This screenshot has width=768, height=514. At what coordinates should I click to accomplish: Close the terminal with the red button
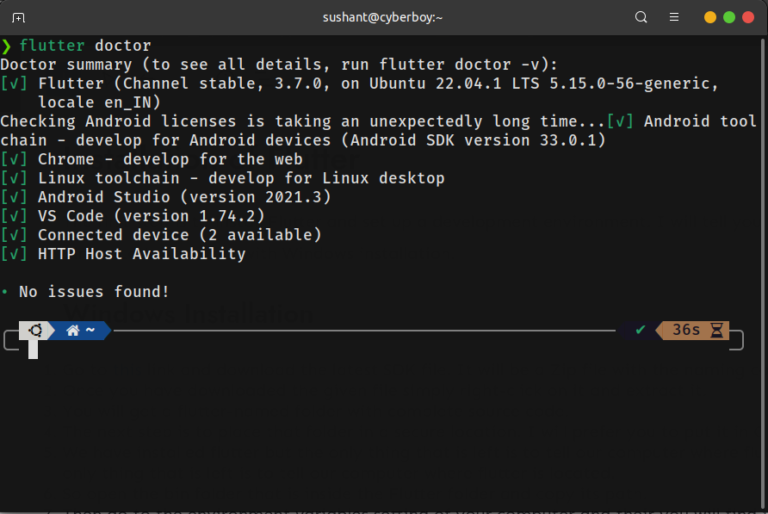748,18
